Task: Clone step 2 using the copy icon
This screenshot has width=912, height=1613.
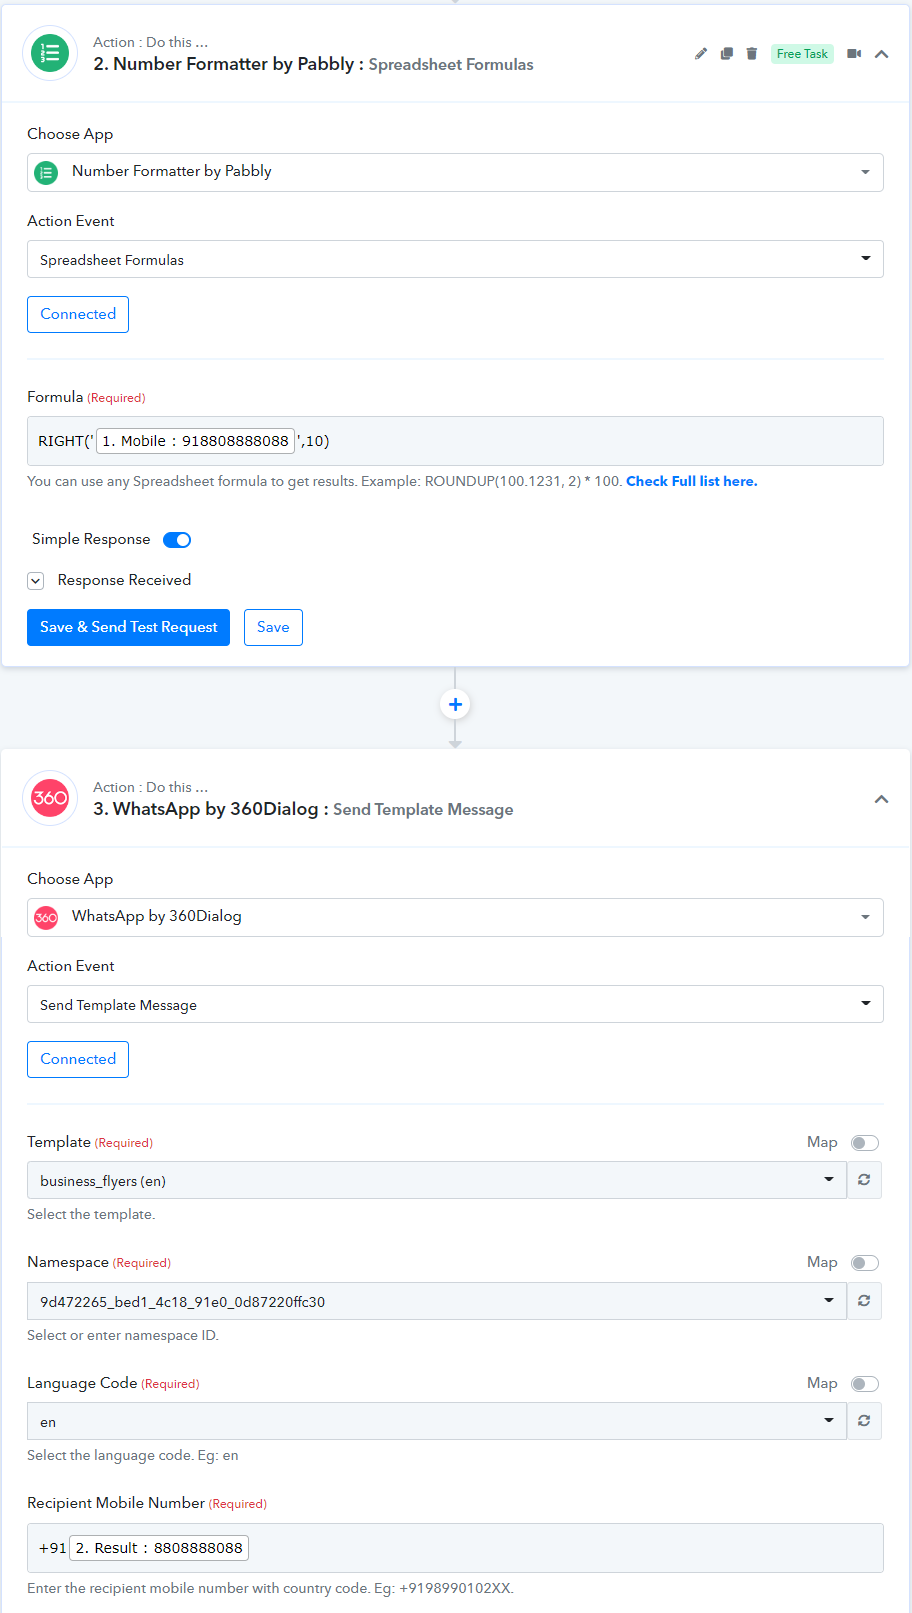Action: (727, 53)
